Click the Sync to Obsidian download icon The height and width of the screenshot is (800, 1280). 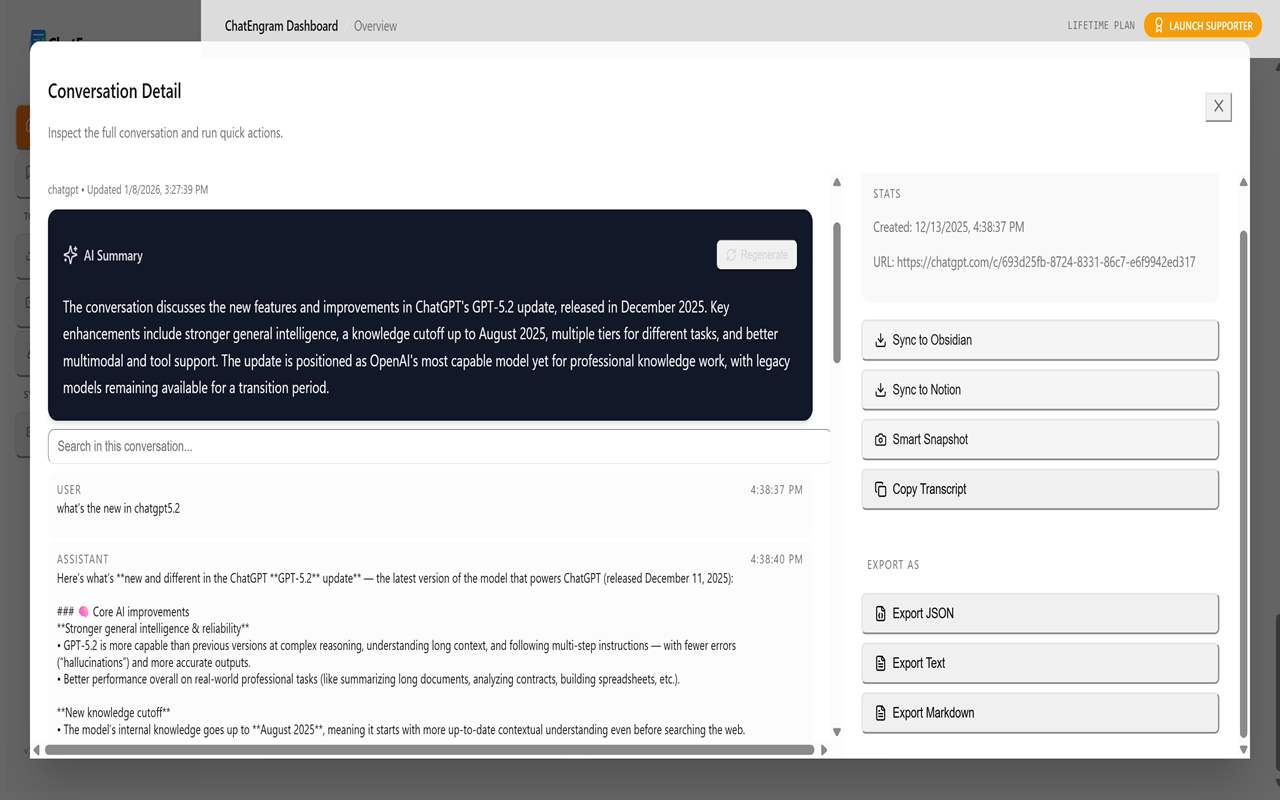coord(880,340)
